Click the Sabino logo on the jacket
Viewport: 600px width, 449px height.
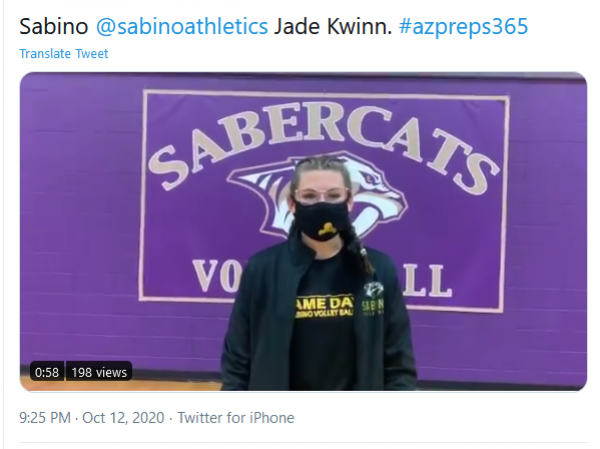373,299
